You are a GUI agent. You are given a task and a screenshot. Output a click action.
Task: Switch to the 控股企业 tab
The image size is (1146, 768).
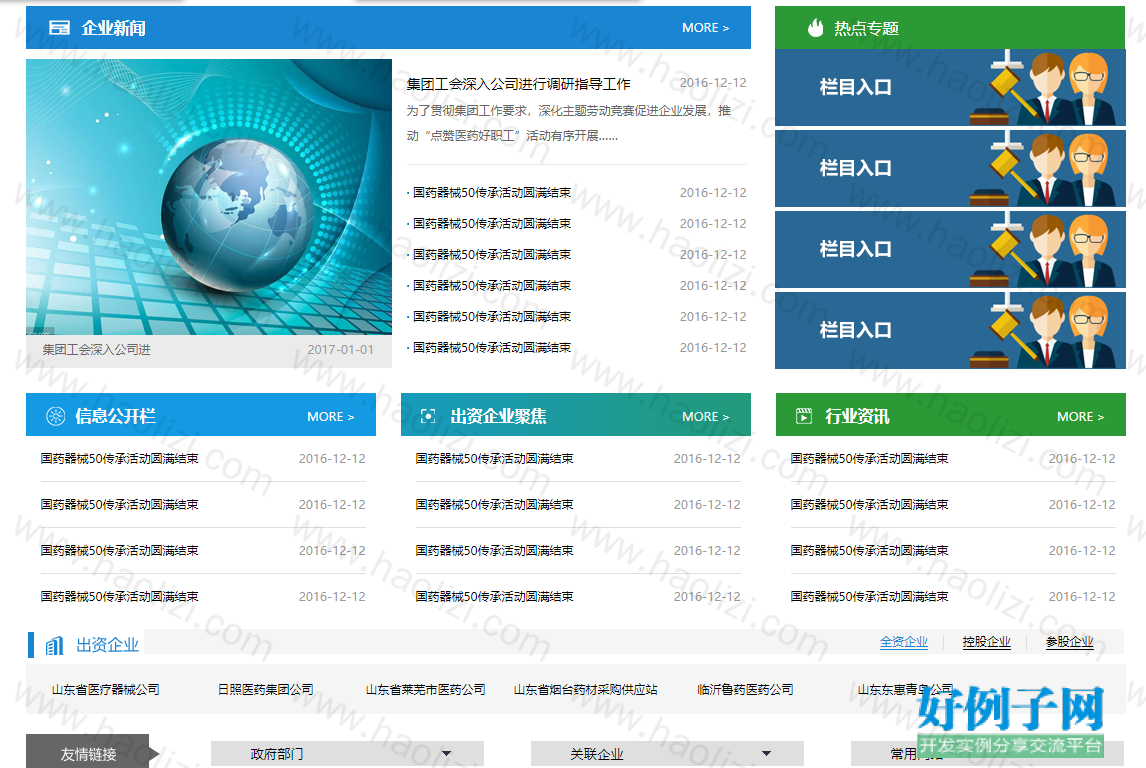[x=986, y=642]
